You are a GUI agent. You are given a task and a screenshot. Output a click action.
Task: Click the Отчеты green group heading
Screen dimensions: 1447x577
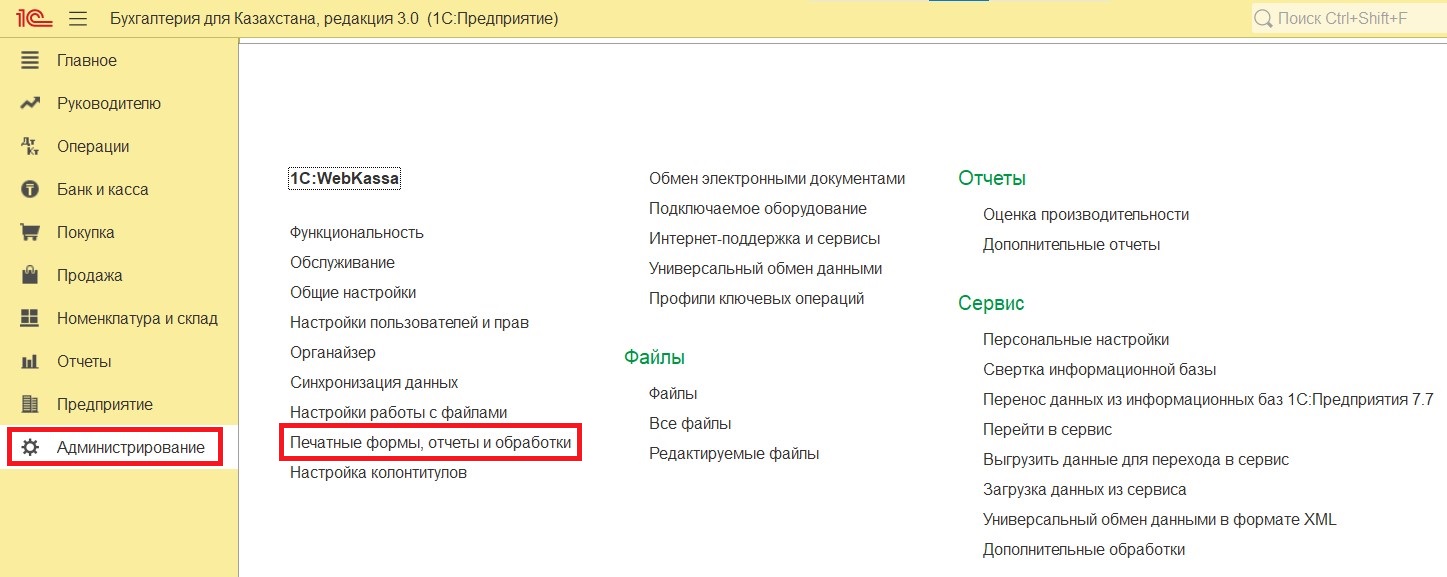[992, 178]
